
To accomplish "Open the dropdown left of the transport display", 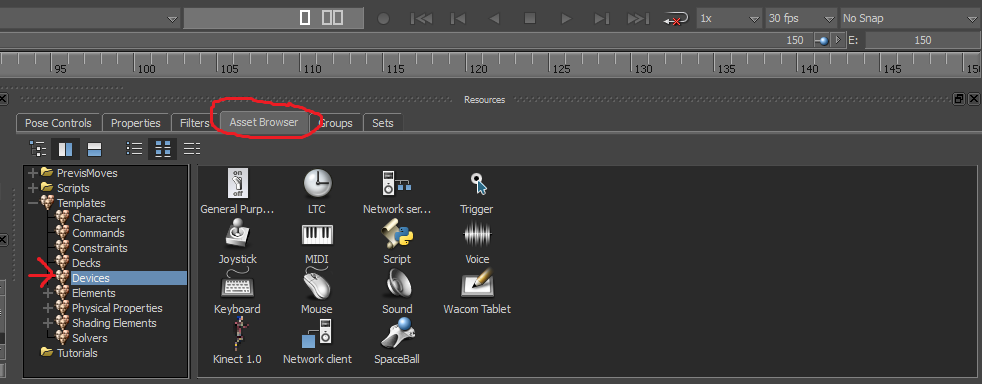I will click(x=90, y=19).
